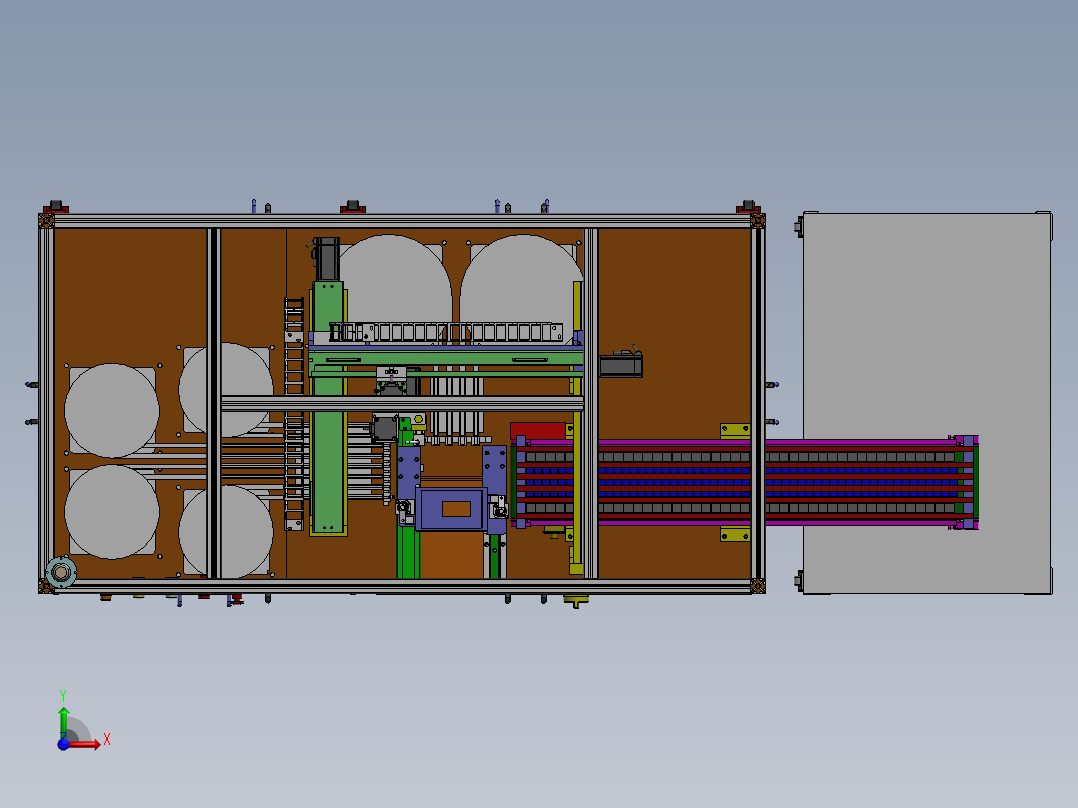Select the lower yellow bracket under the conveyor
The height and width of the screenshot is (808, 1078).
pyautogui.click(x=735, y=535)
